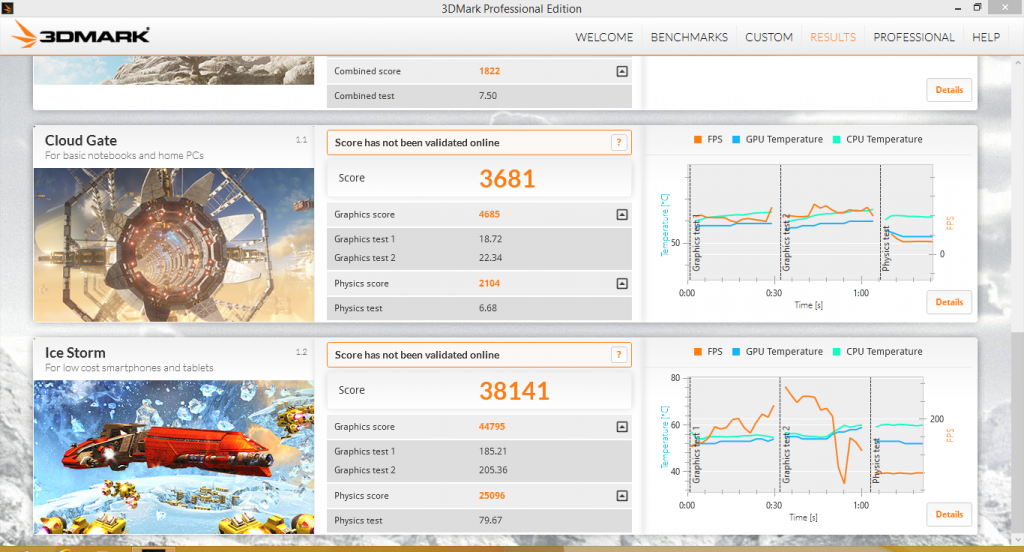The image size is (1024, 552).
Task: Go to the WELCOME tab
Action: [604, 37]
